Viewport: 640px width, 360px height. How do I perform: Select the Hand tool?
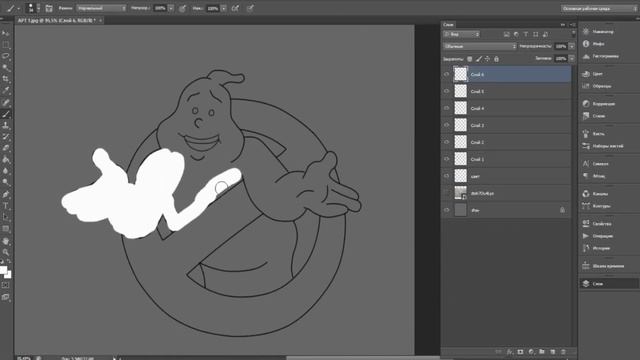click(x=6, y=241)
